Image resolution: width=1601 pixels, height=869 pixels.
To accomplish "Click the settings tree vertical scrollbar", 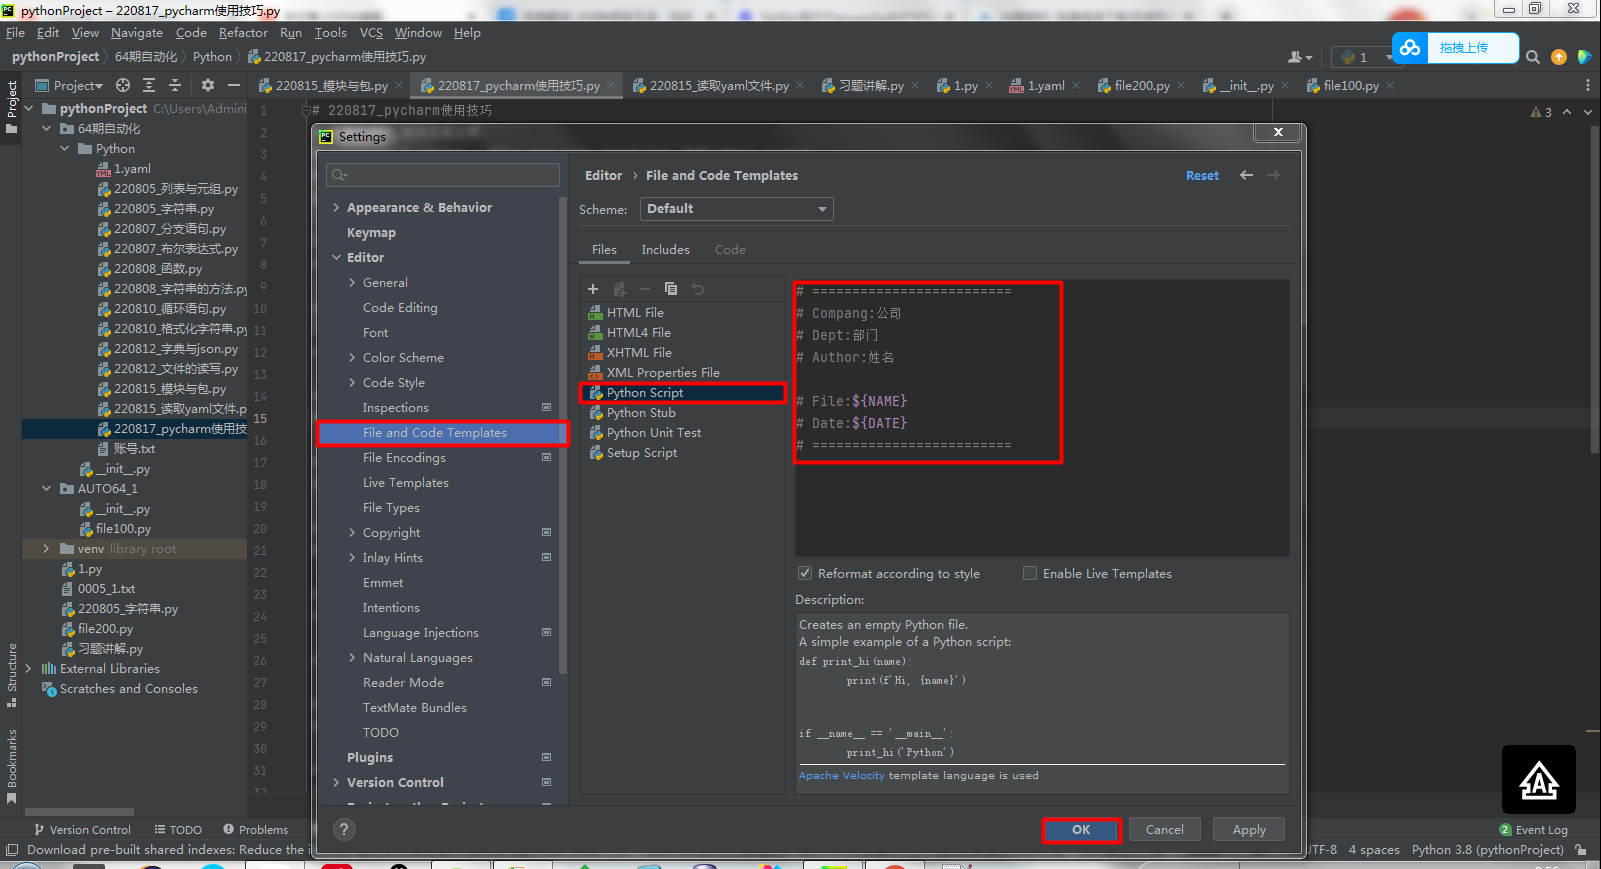I will pyautogui.click(x=563, y=435).
